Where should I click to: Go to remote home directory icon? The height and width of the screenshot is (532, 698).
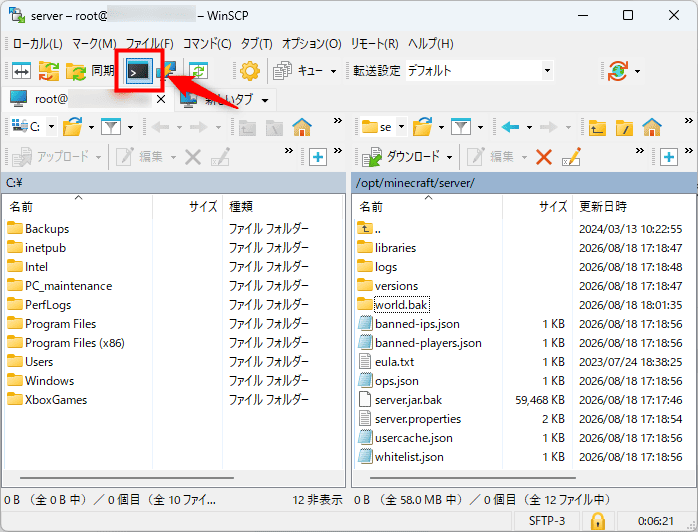(652, 127)
